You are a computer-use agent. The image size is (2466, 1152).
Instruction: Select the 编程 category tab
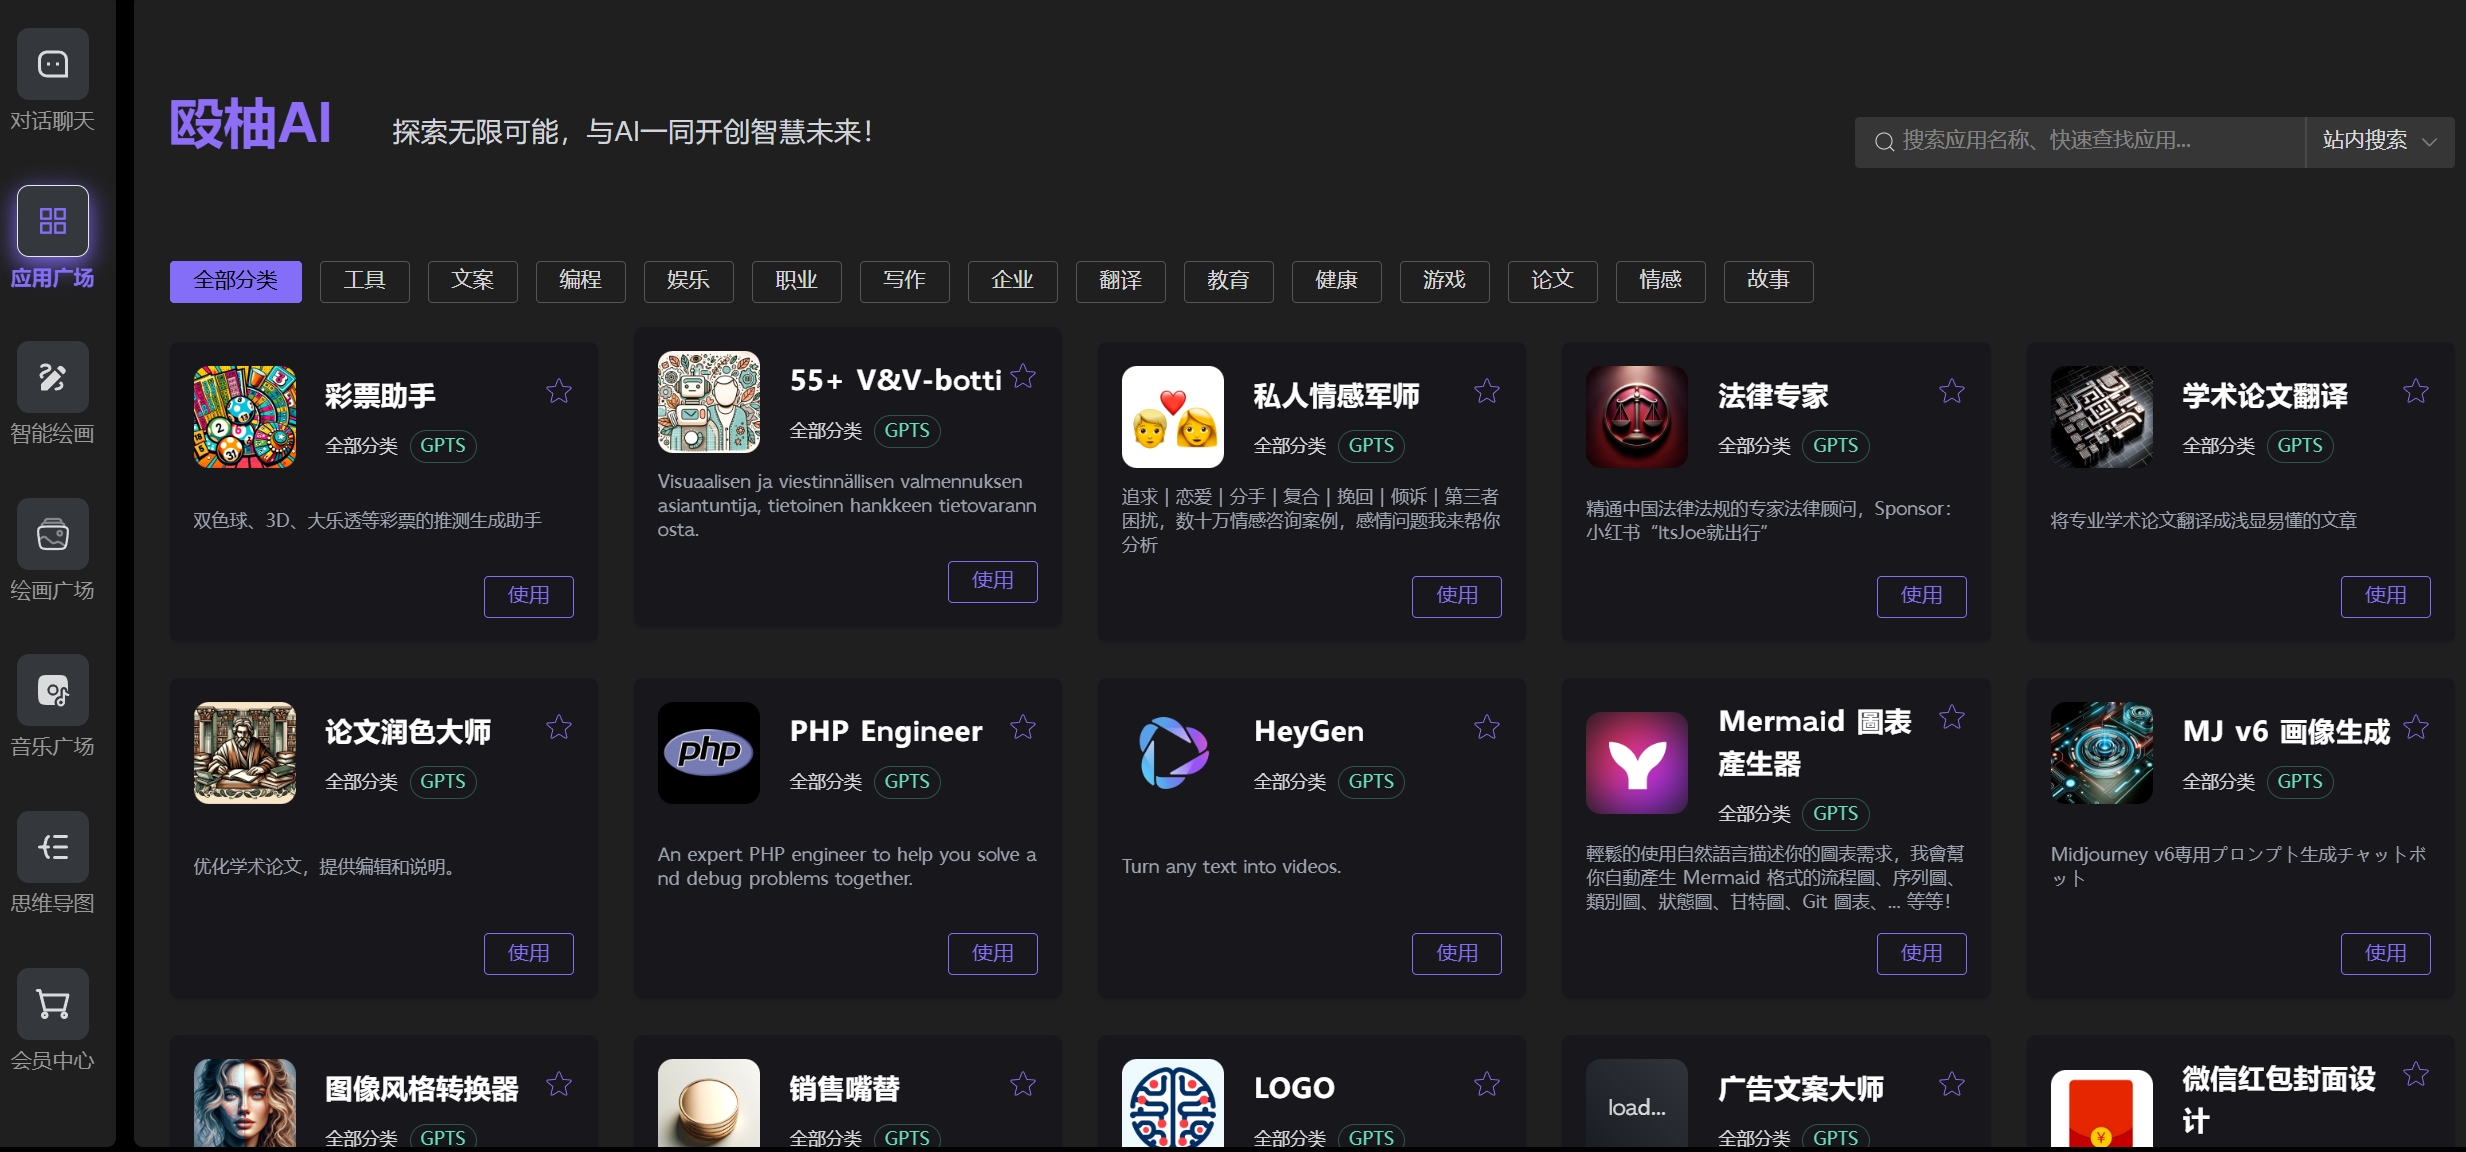click(x=581, y=281)
